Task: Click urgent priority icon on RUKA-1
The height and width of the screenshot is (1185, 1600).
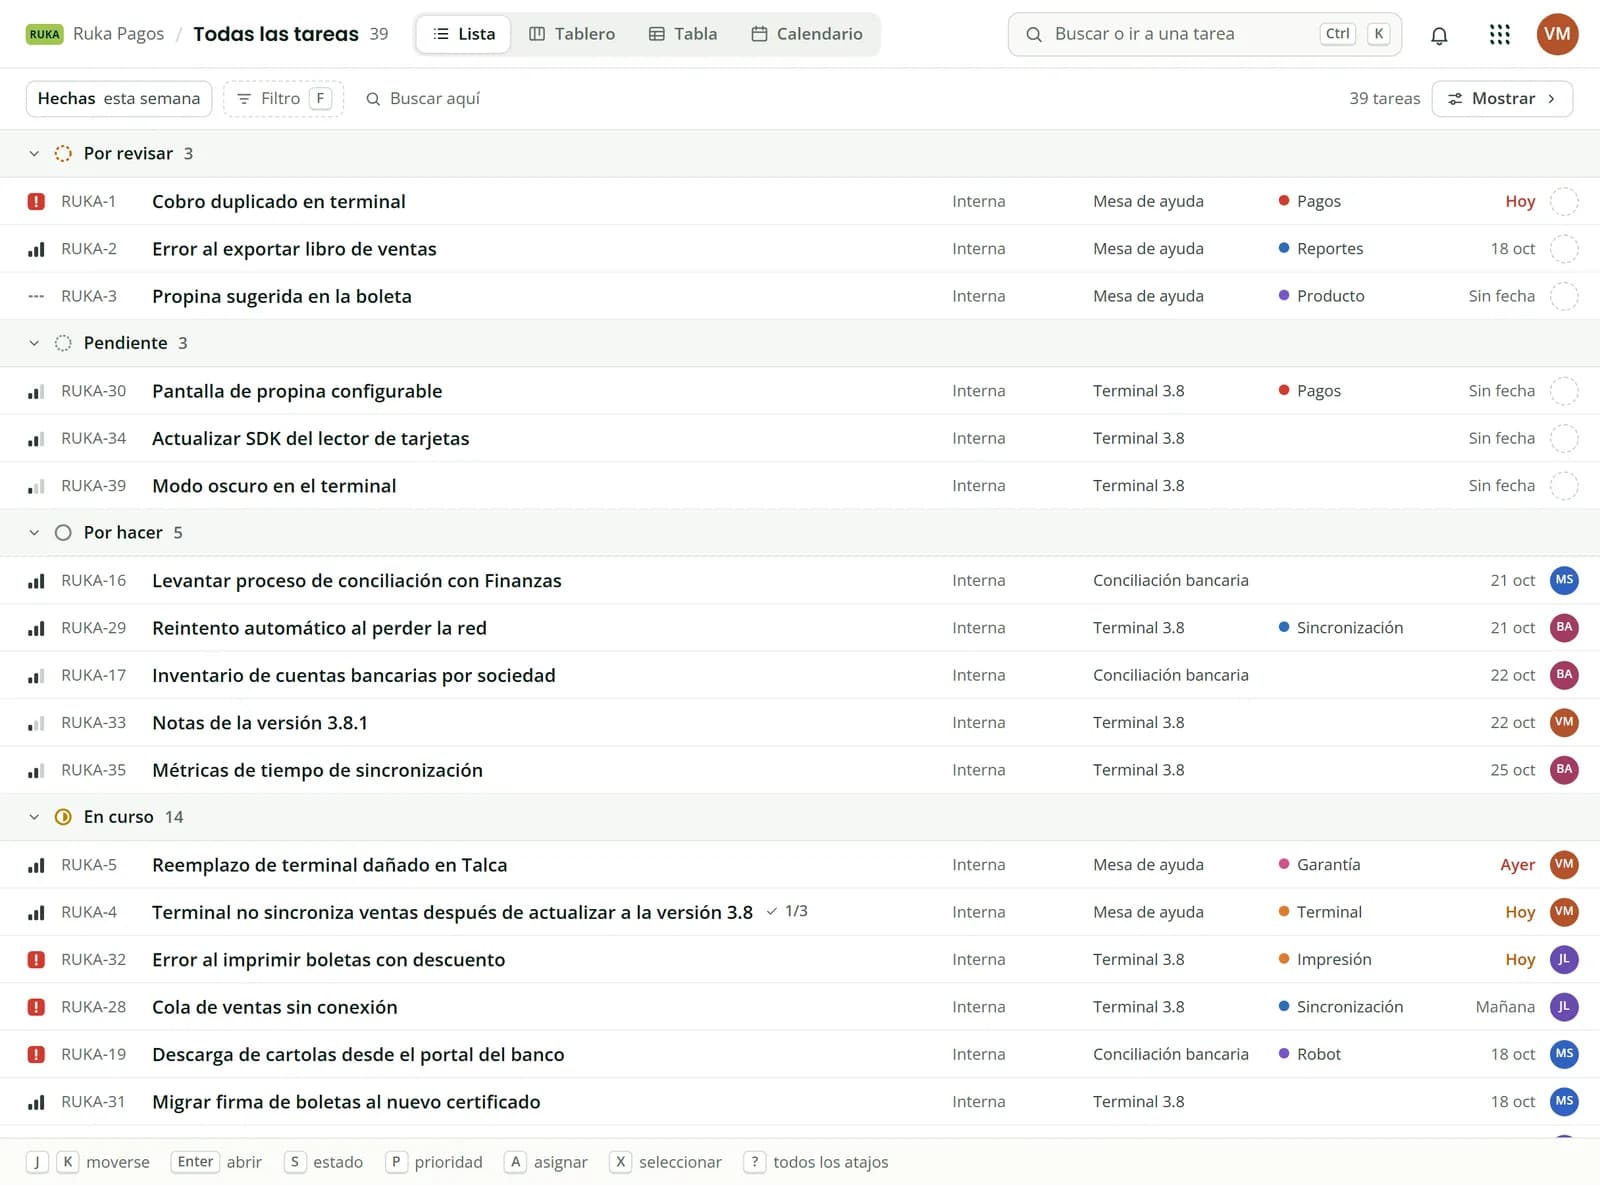Action: (x=36, y=201)
